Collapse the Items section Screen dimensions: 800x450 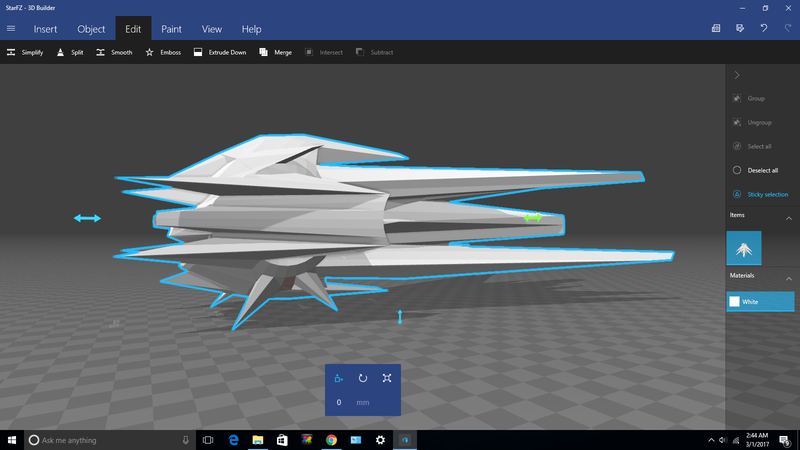(x=783, y=215)
